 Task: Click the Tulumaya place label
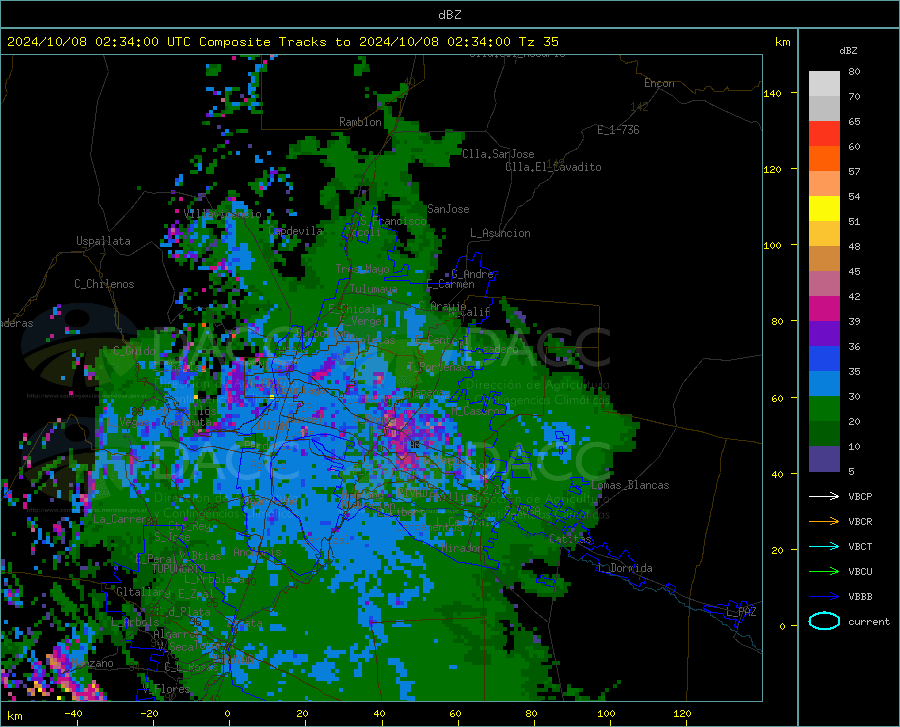pos(373,289)
